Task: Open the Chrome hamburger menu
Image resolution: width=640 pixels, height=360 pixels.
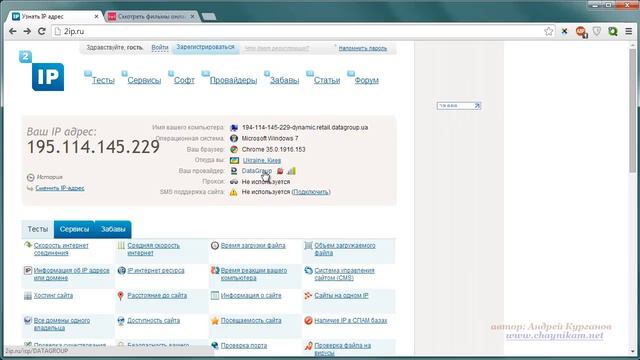Action: click(629, 31)
